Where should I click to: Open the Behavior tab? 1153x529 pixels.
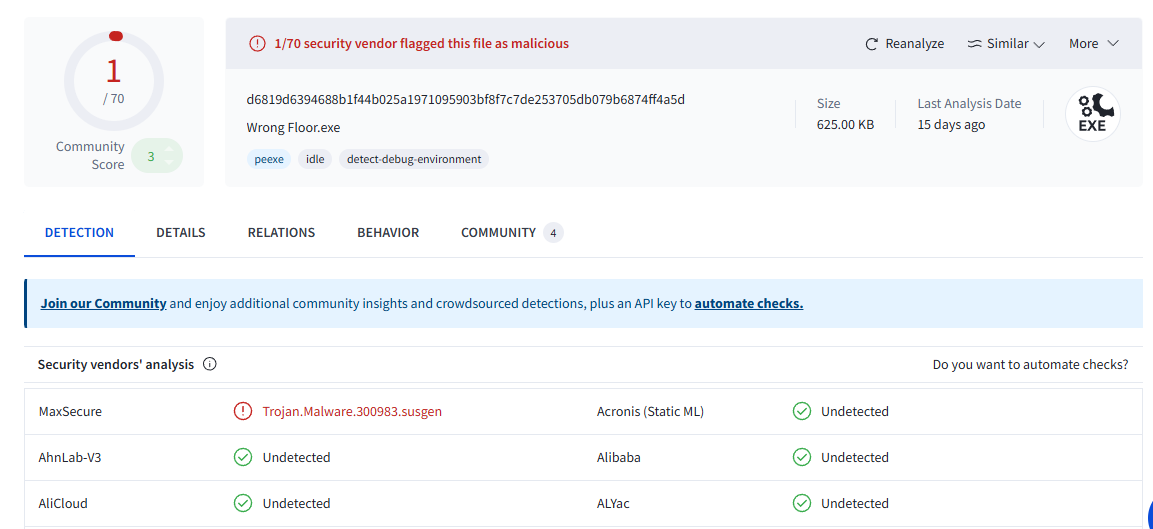[x=388, y=232]
